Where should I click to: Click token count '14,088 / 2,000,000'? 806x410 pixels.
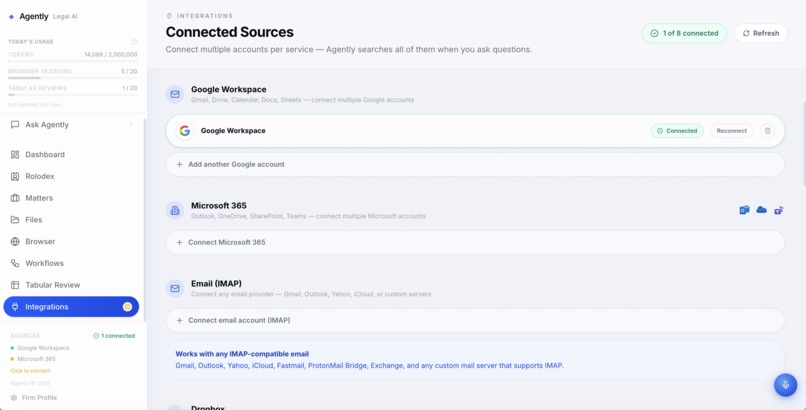111,54
